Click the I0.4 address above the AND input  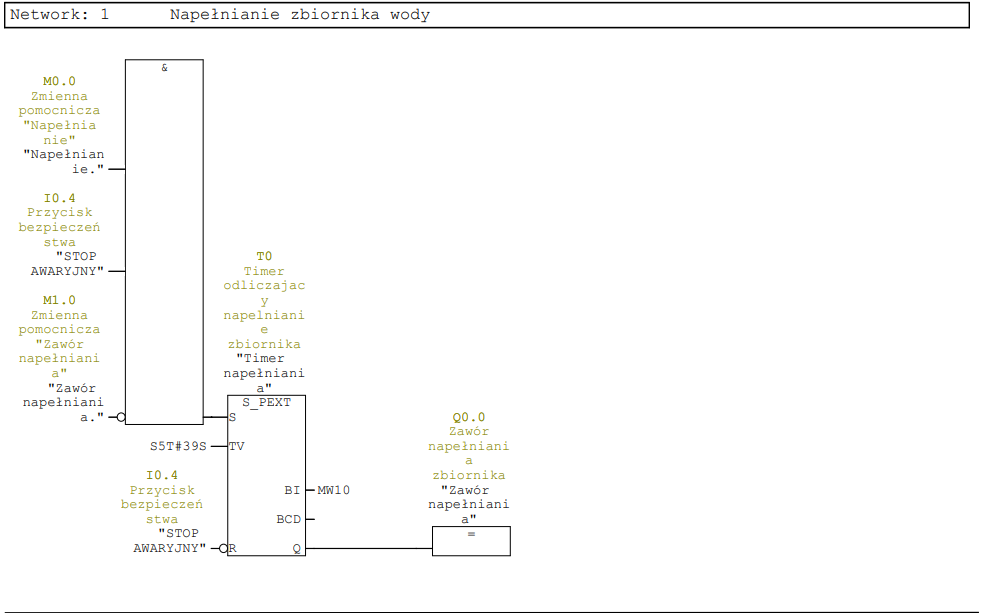(x=59, y=198)
